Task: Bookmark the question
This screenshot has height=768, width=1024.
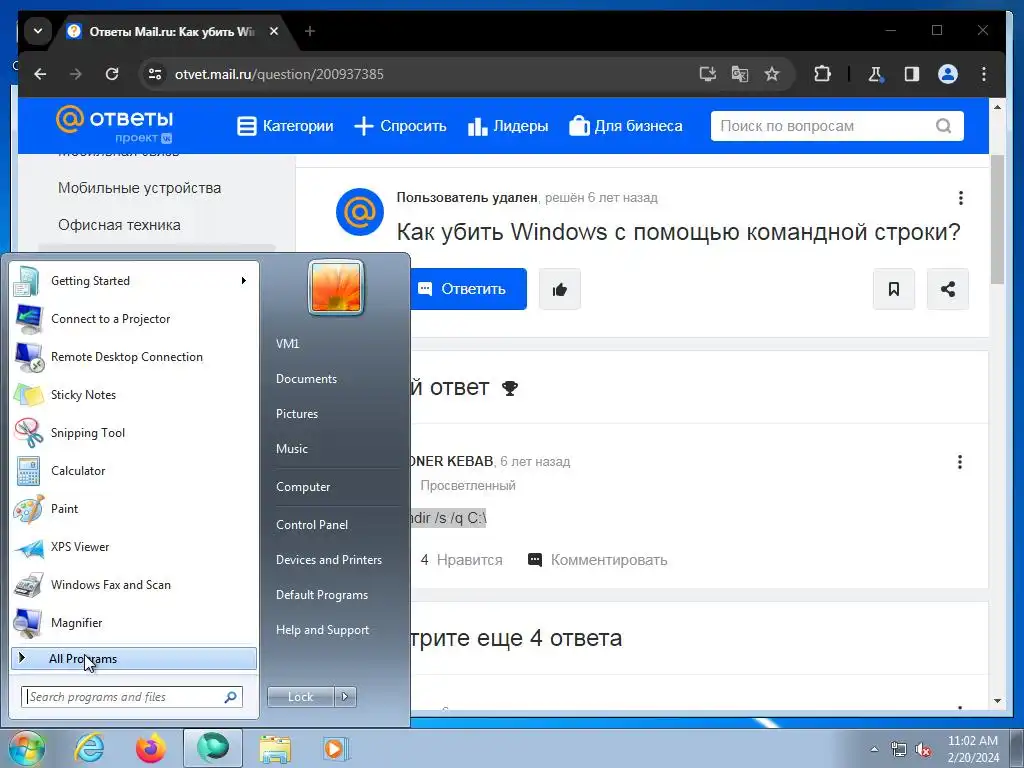Action: point(893,289)
